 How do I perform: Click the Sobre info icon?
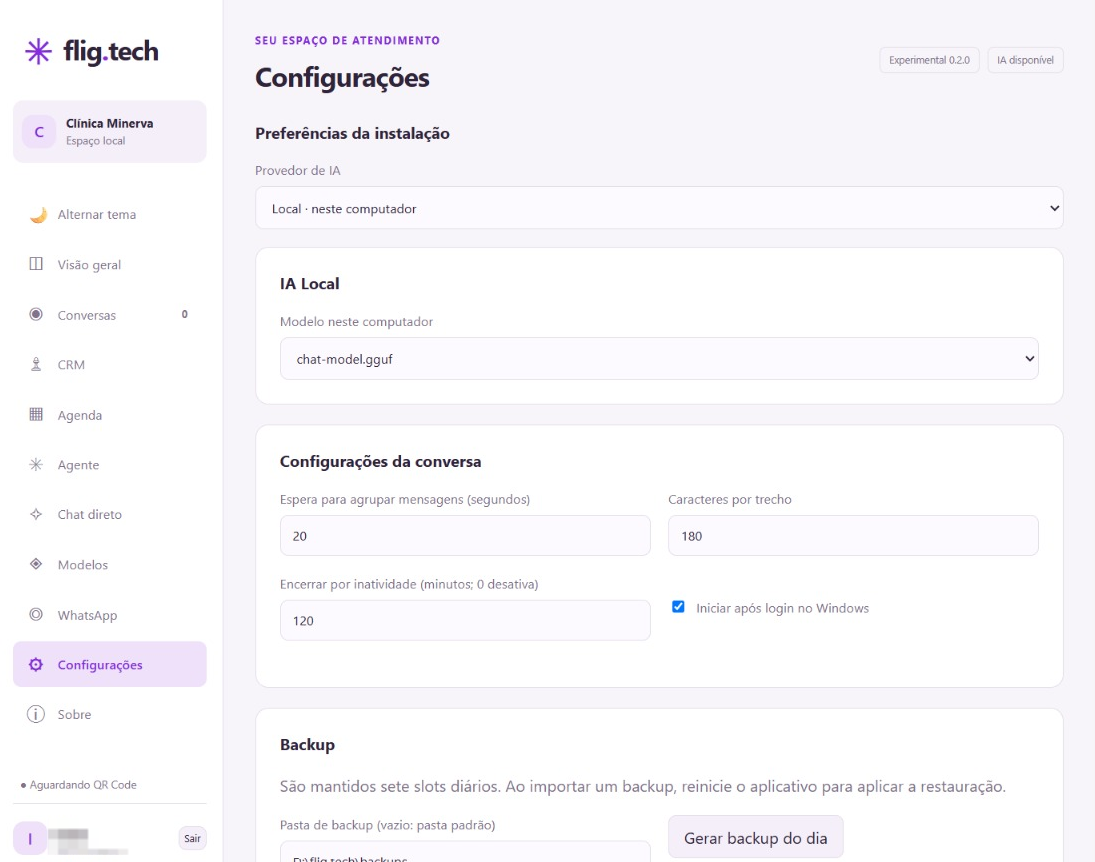[36, 714]
